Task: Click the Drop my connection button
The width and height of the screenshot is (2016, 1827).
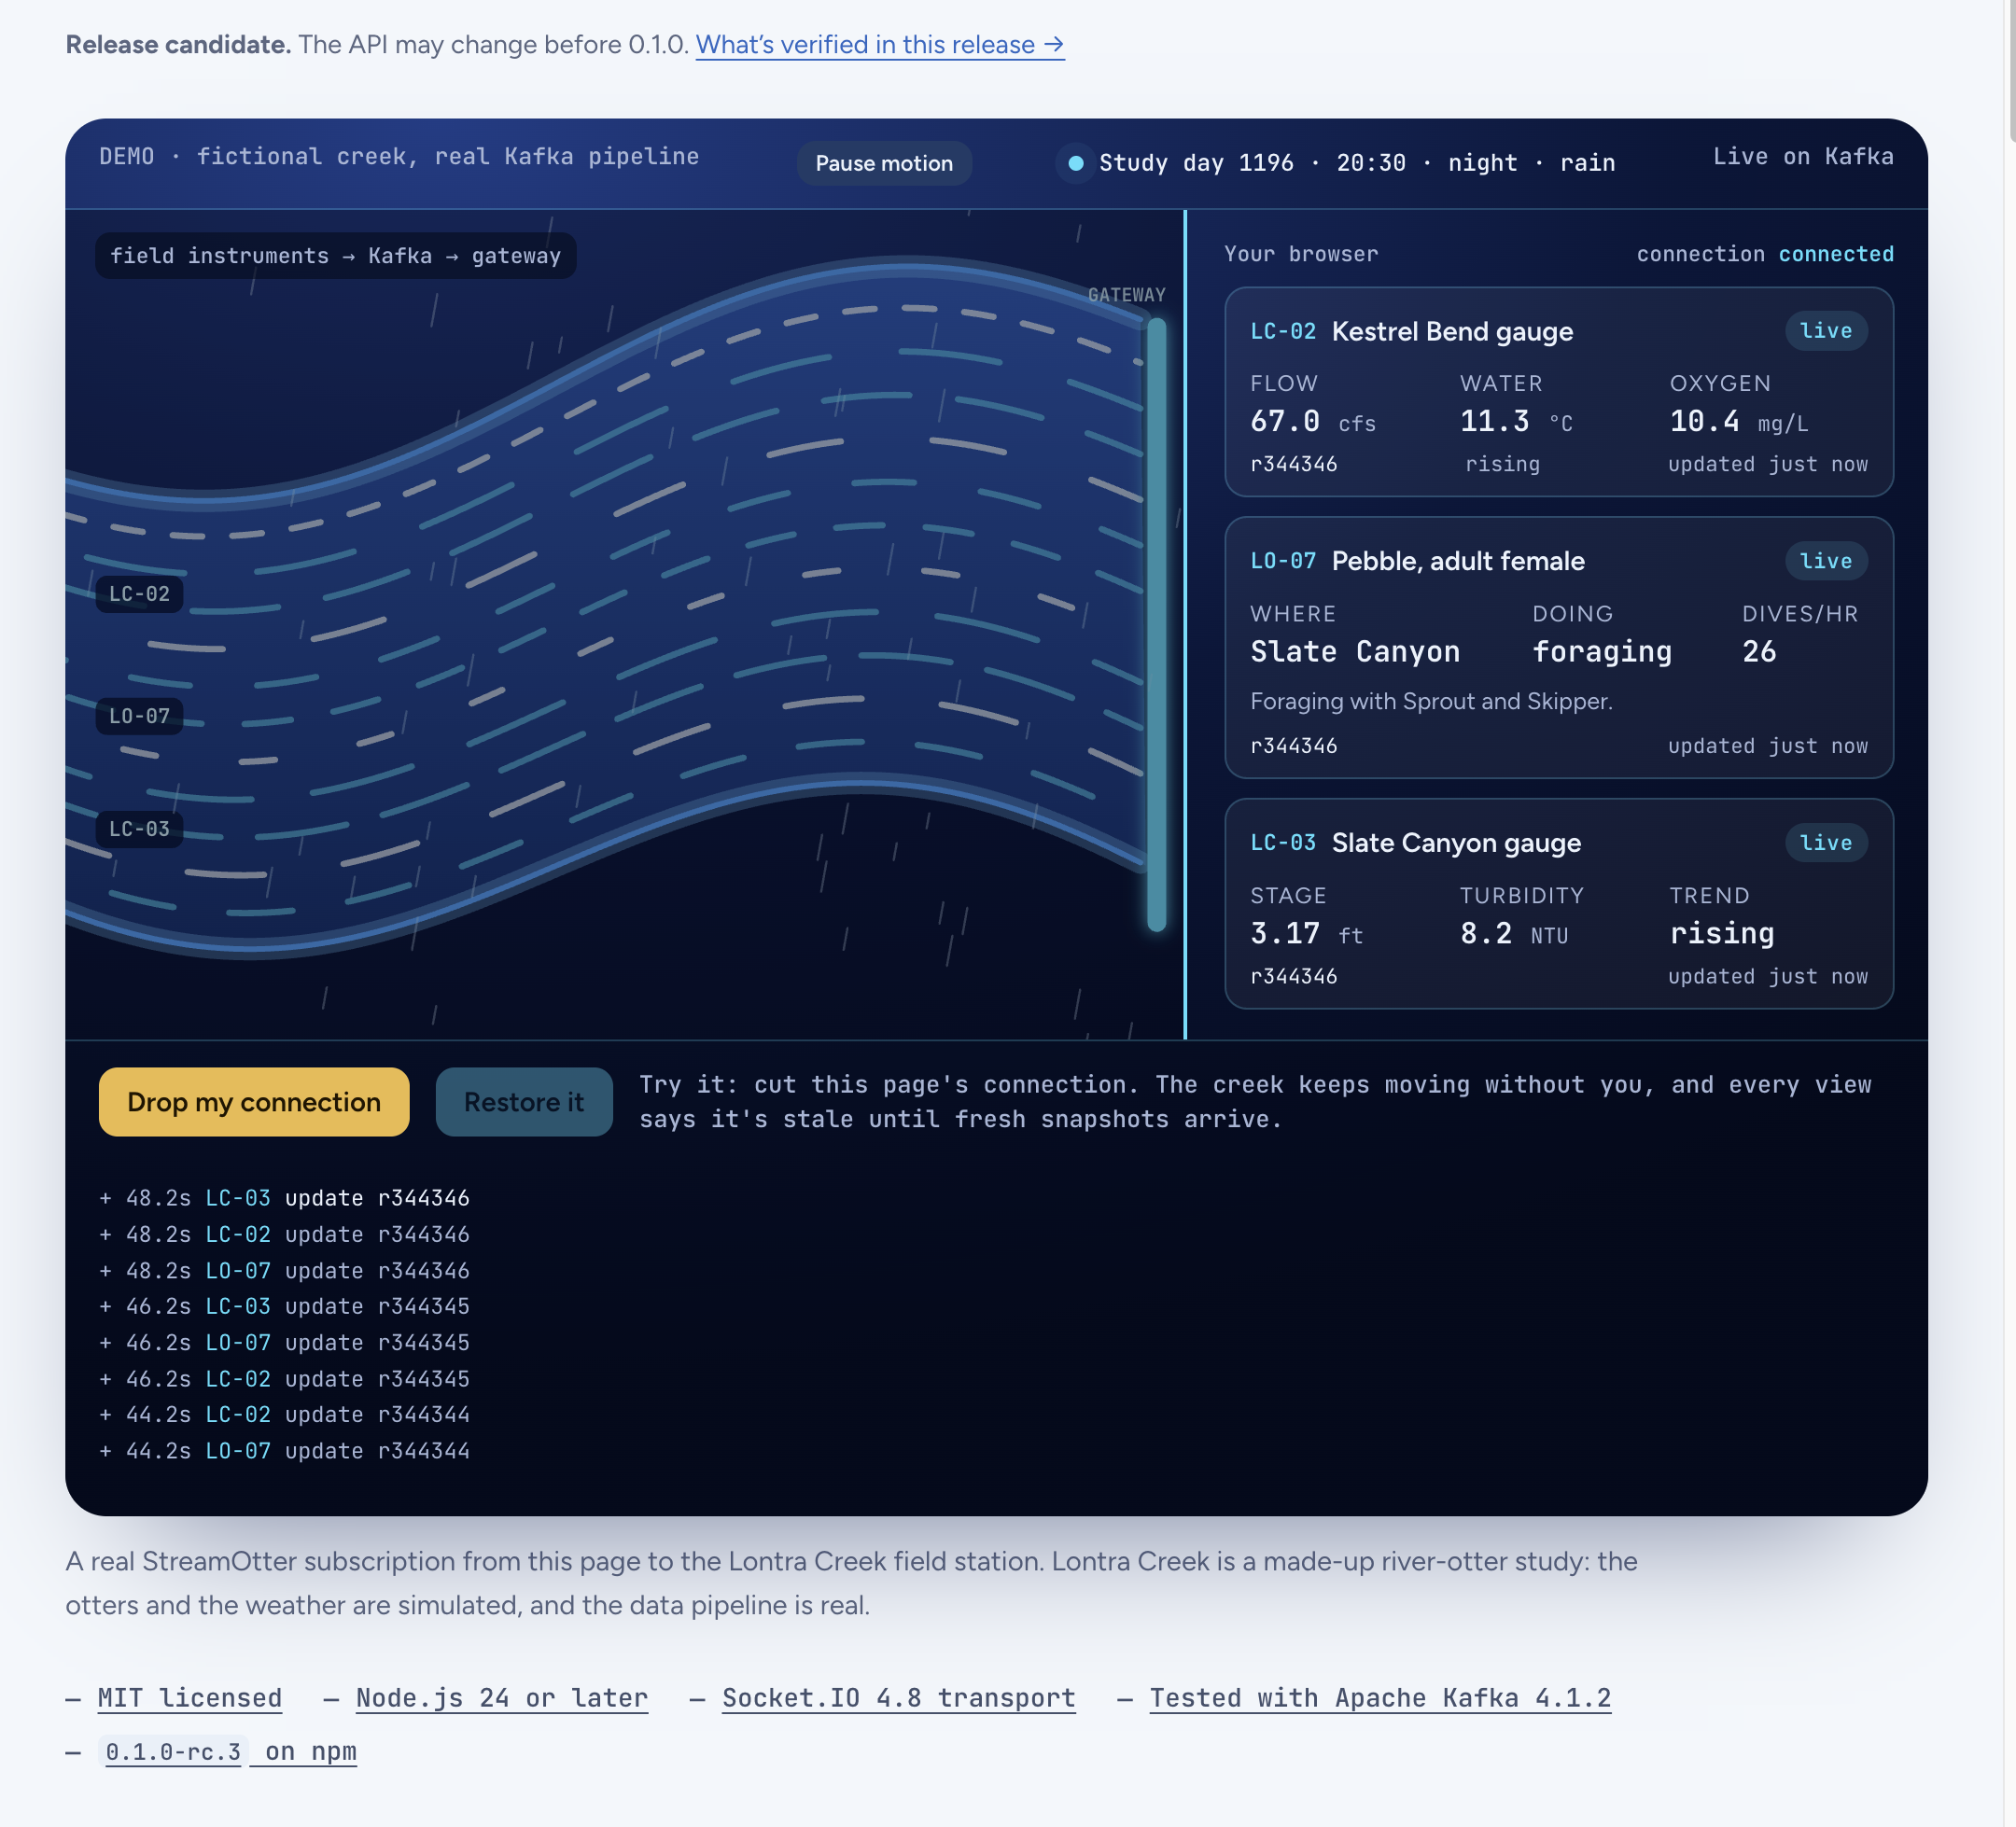Action: (x=254, y=1102)
